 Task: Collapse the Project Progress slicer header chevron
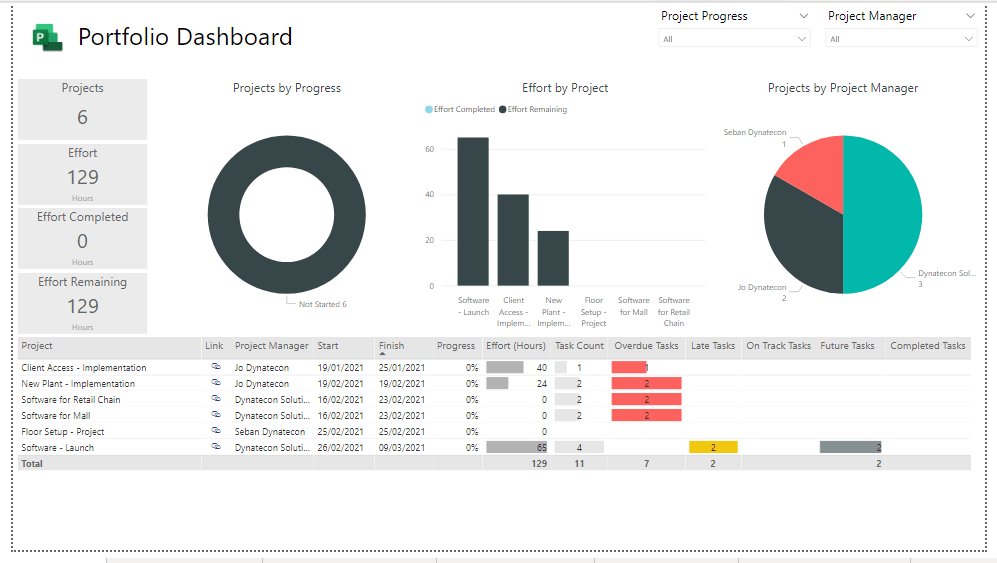[803, 17]
